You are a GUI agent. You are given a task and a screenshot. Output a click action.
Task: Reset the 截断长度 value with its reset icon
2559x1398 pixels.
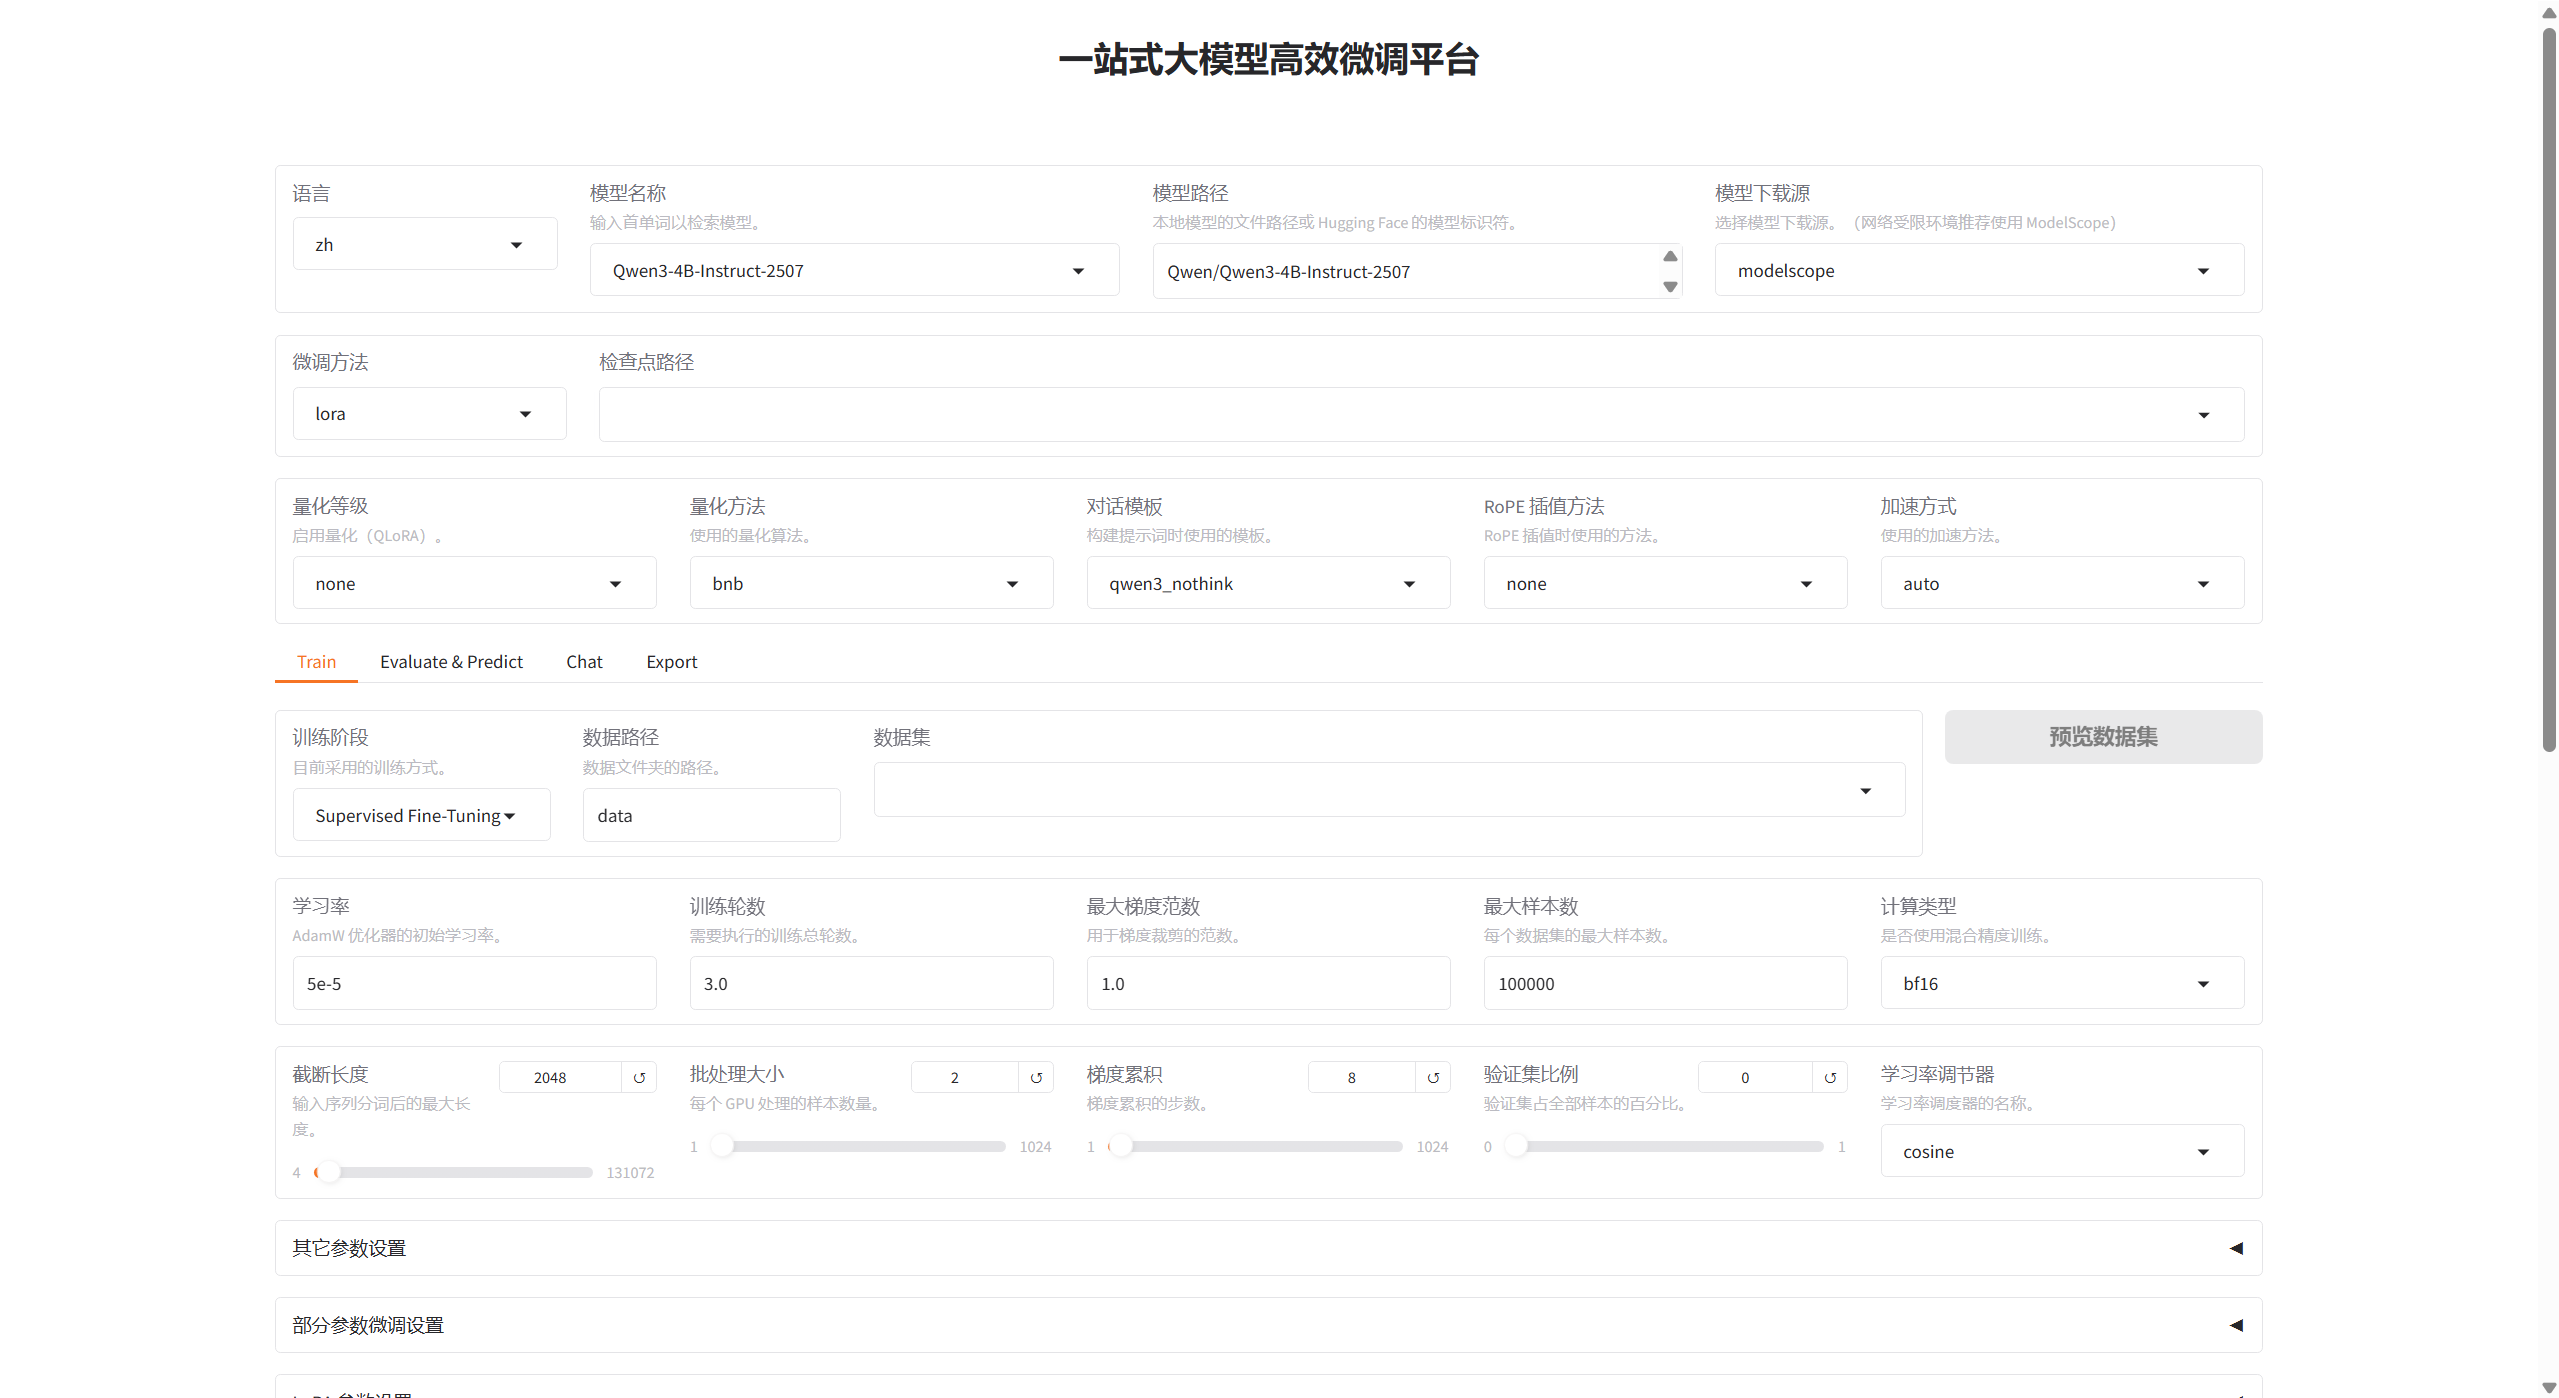[639, 1078]
